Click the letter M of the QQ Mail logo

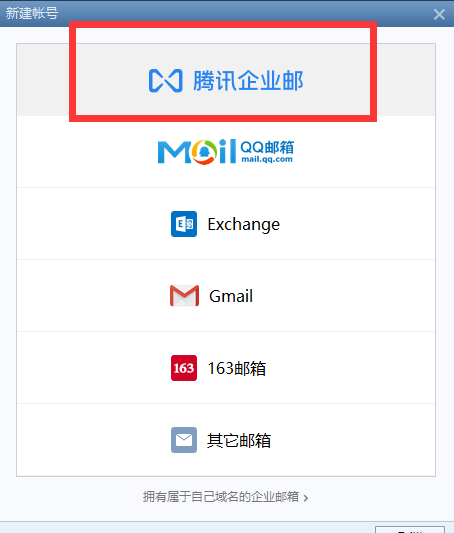click(x=174, y=152)
